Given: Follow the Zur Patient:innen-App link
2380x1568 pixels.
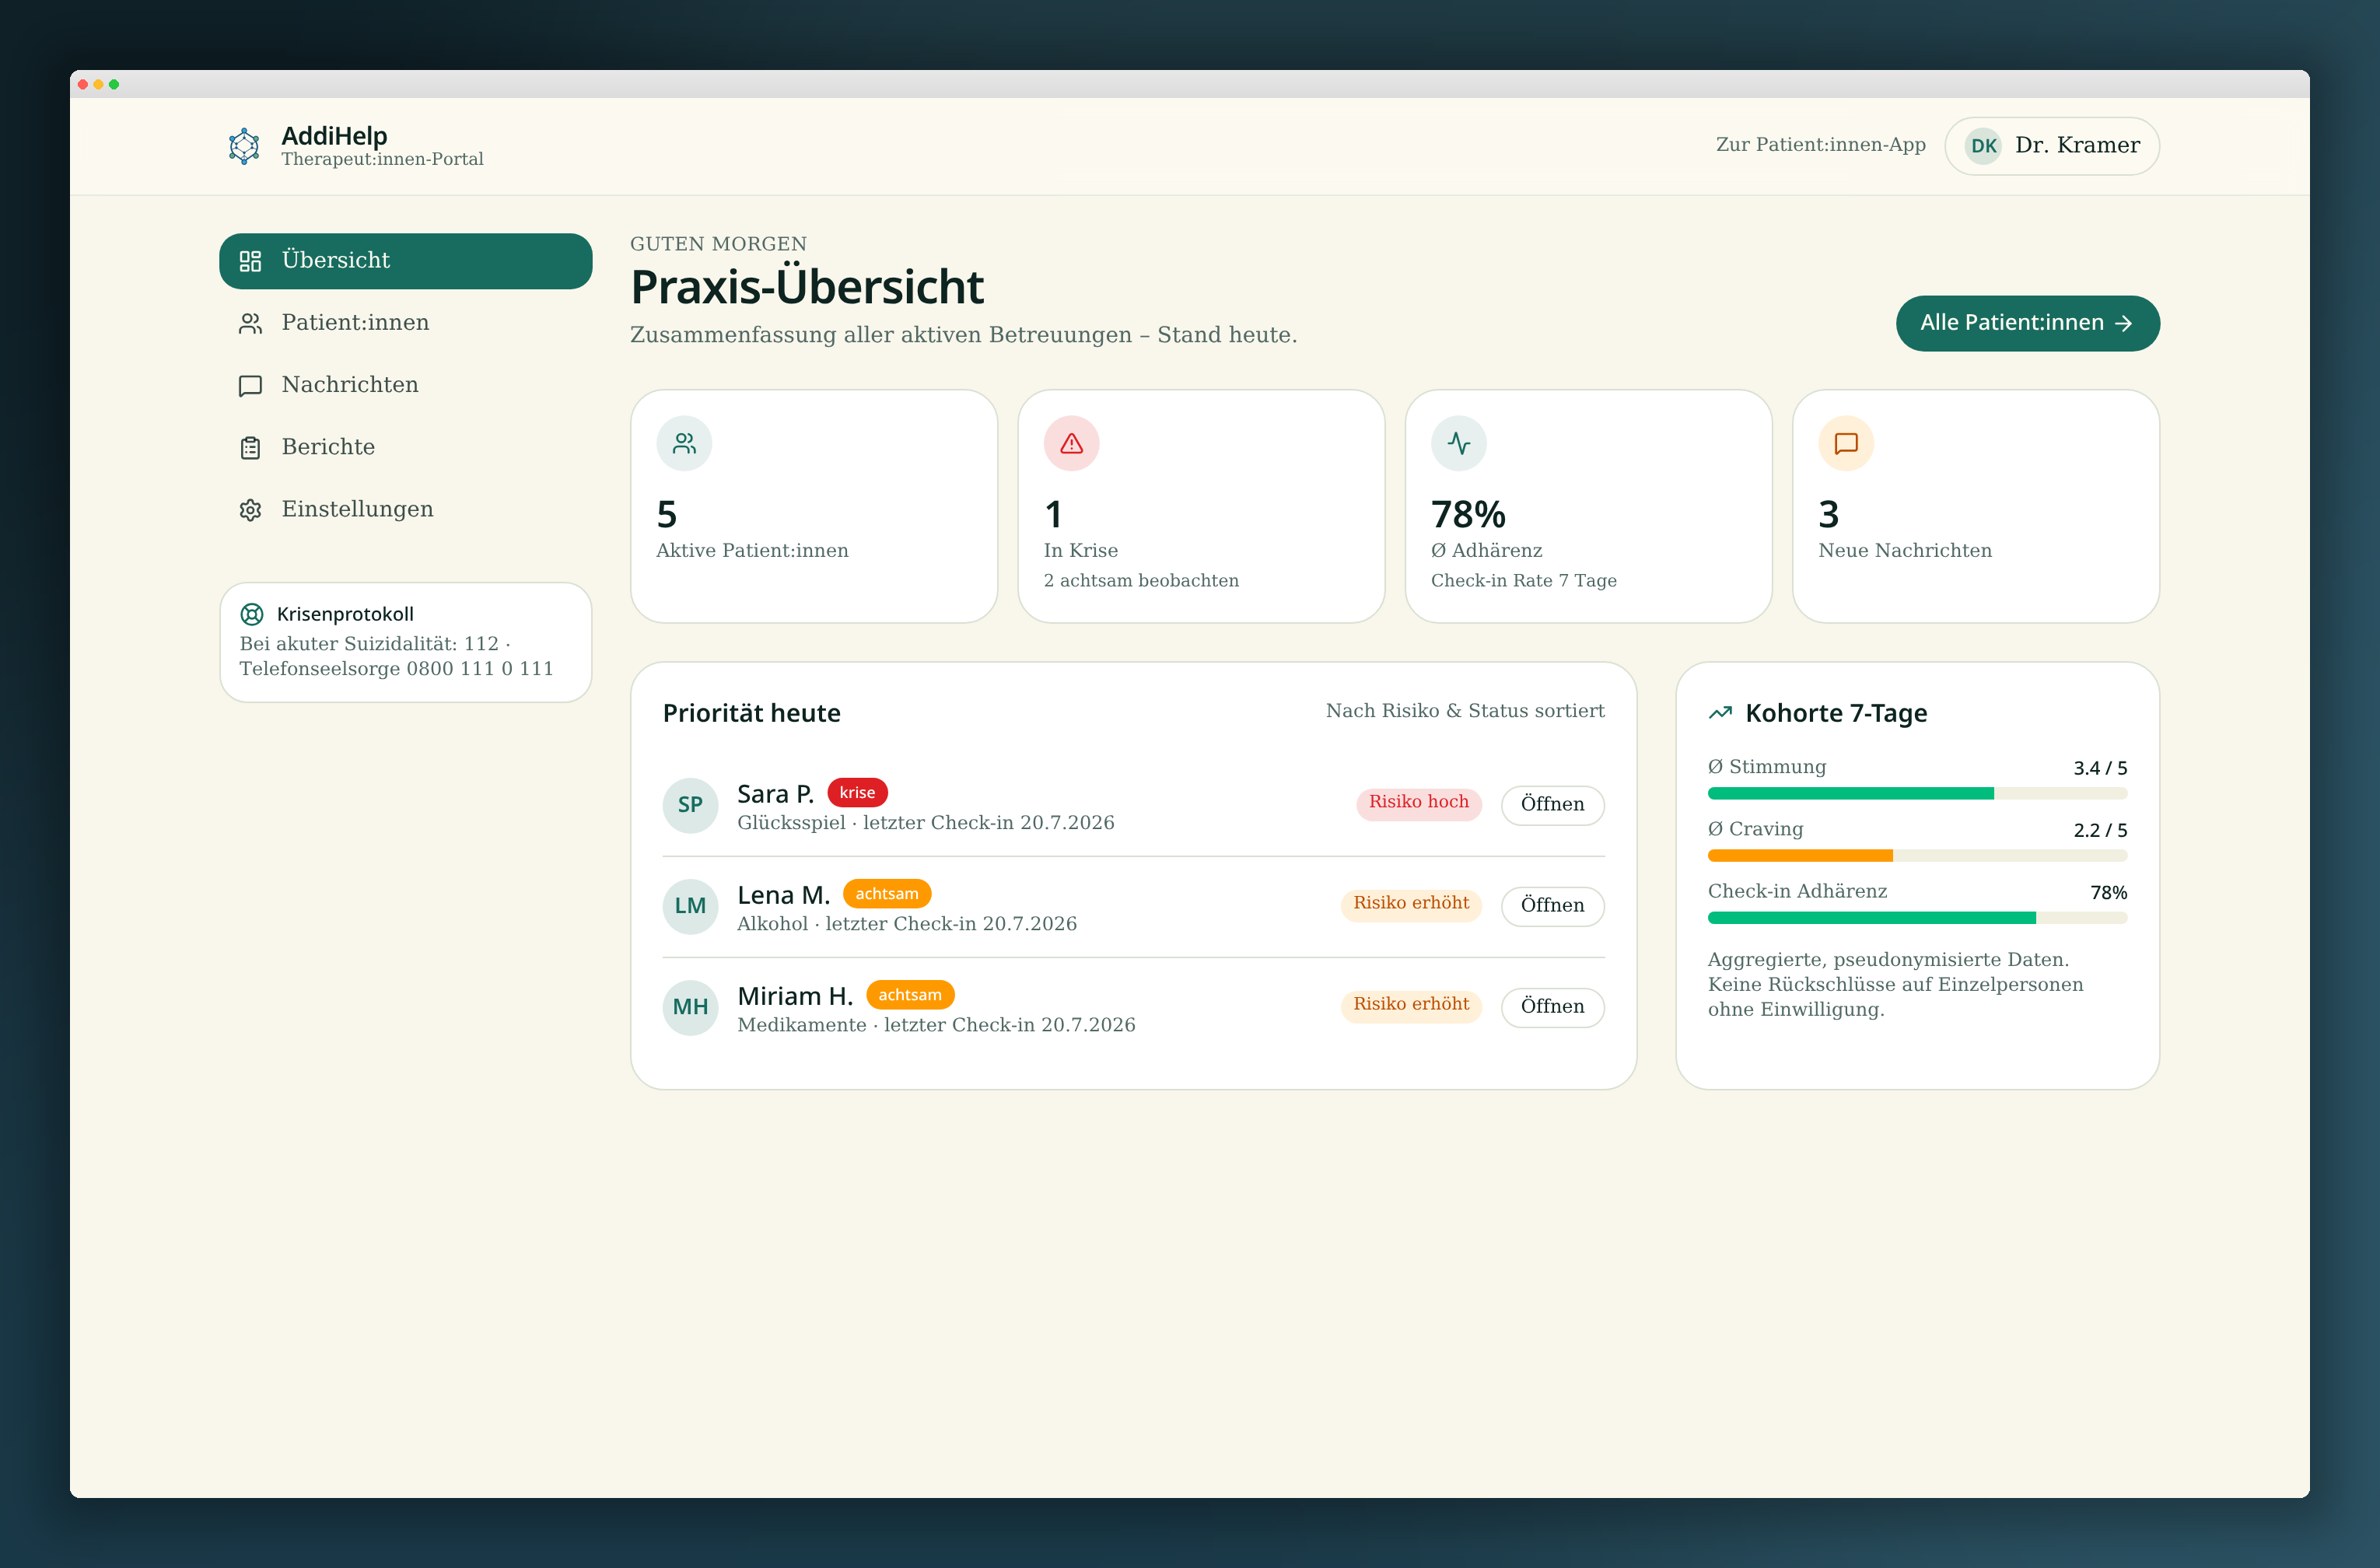Looking at the screenshot, I should (1820, 145).
